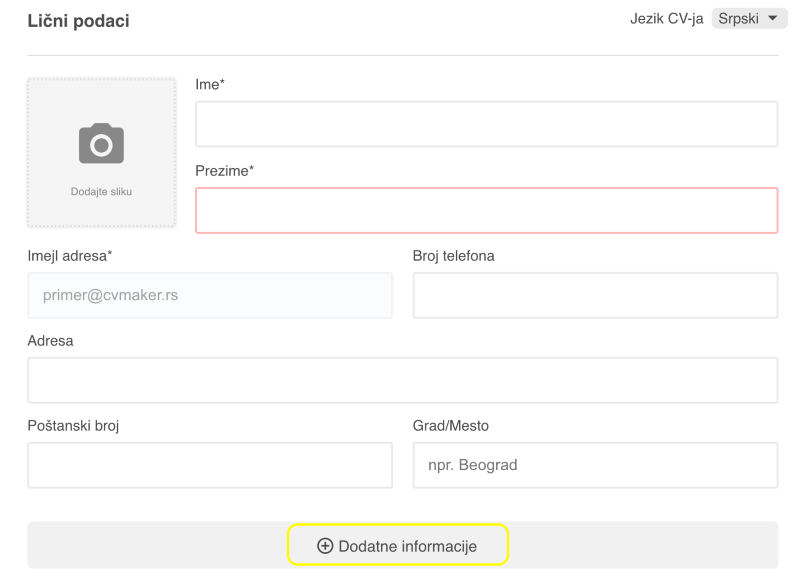Screen dimensions: 800x579
Task: Click the Lični podaci heading
Action: pyautogui.click(x=79, y=21)
